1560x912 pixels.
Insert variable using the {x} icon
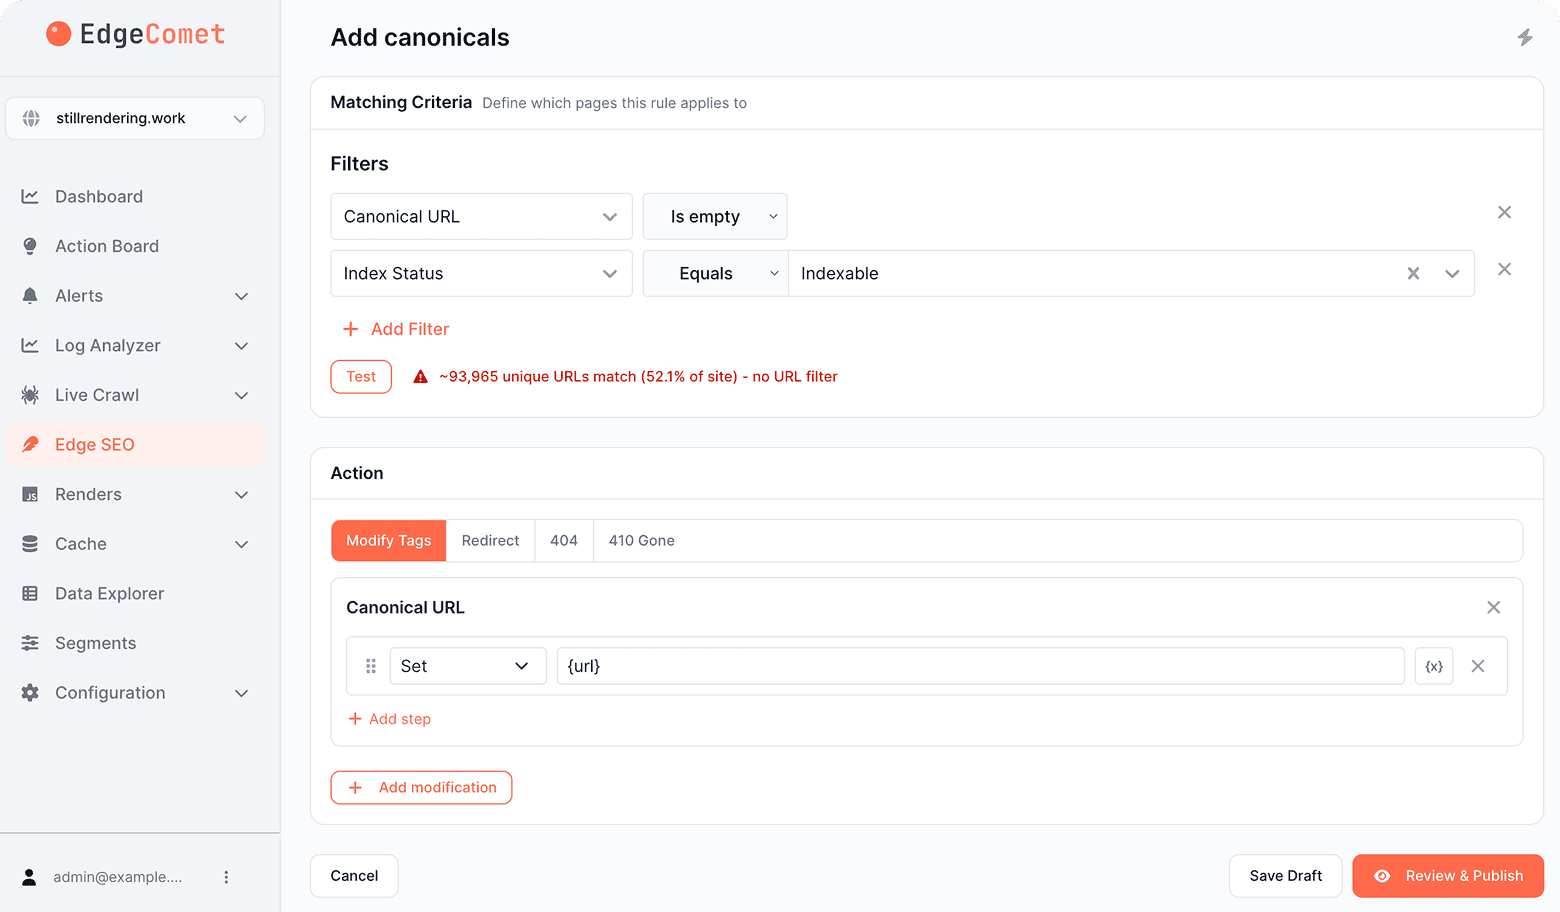coord(1434,666)
